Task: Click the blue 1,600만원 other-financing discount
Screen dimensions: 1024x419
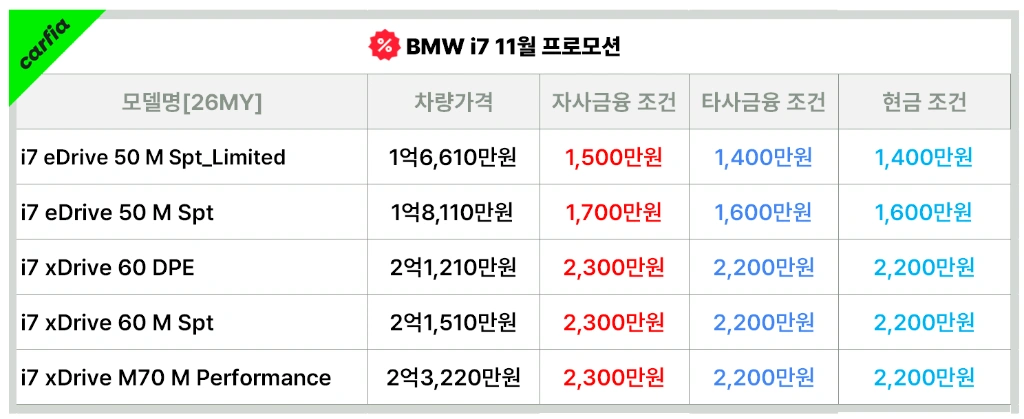Action: coord(763,212)
